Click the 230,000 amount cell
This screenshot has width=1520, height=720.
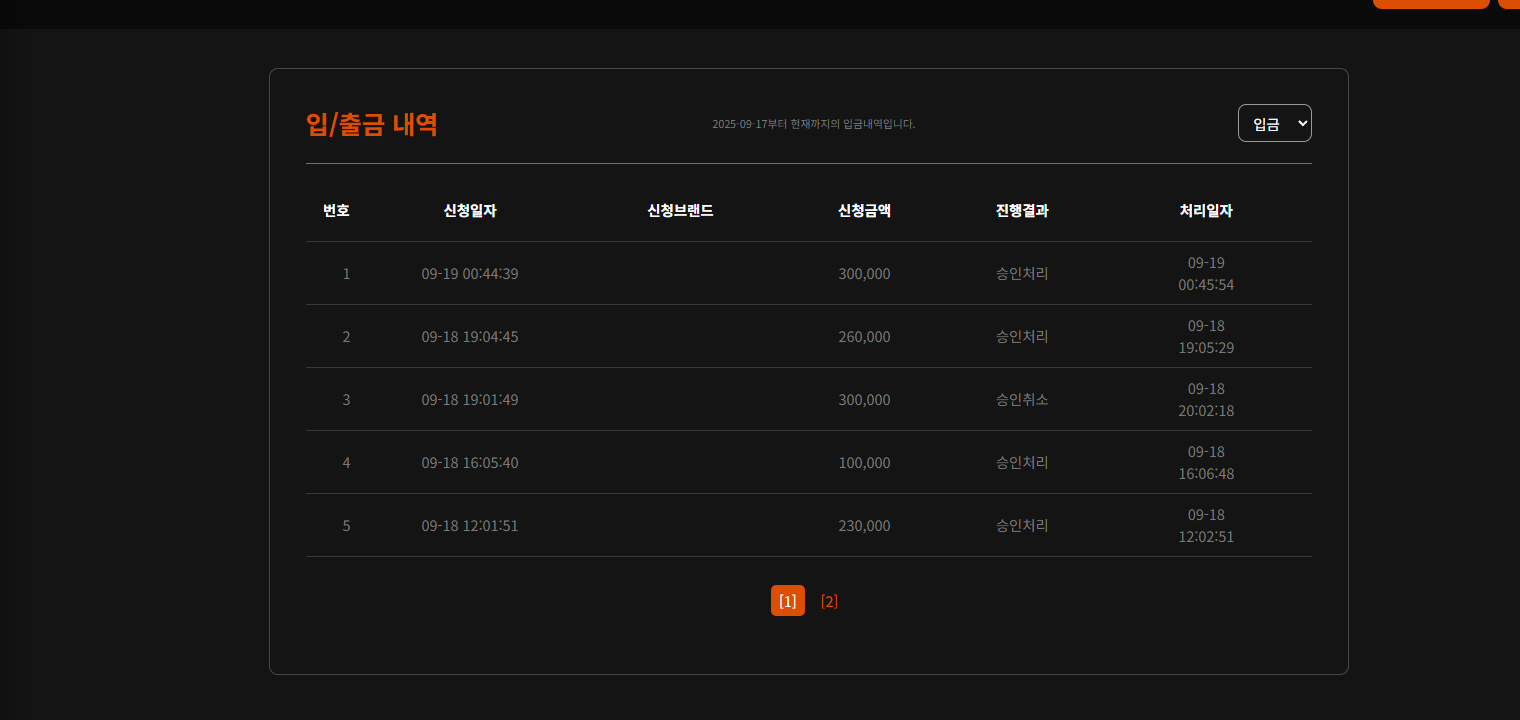pos(864,526)
